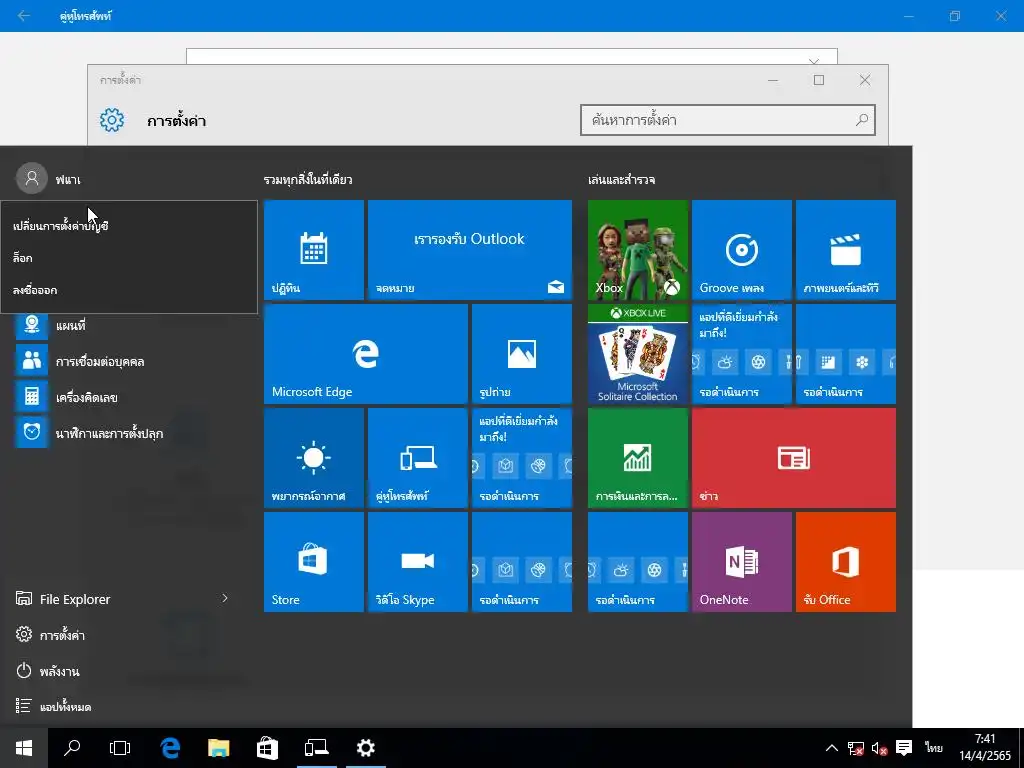Click the Windows Start button in taskbar

coord(24,748)
